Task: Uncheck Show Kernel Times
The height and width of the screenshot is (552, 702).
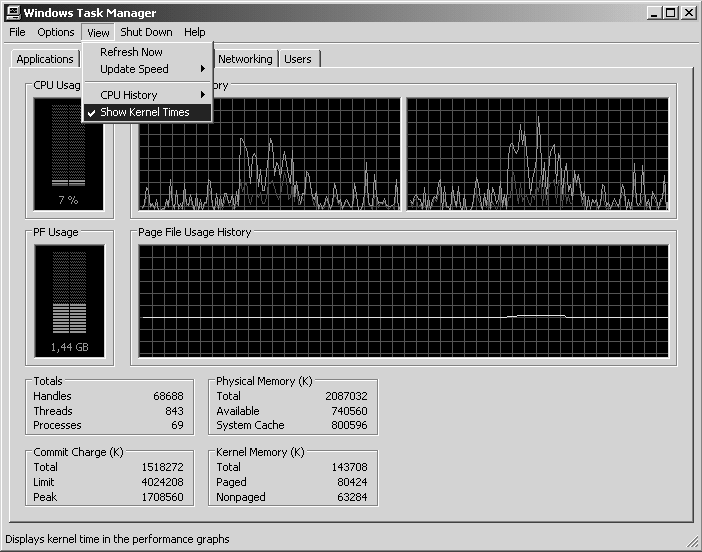Action: click(147, 112)
